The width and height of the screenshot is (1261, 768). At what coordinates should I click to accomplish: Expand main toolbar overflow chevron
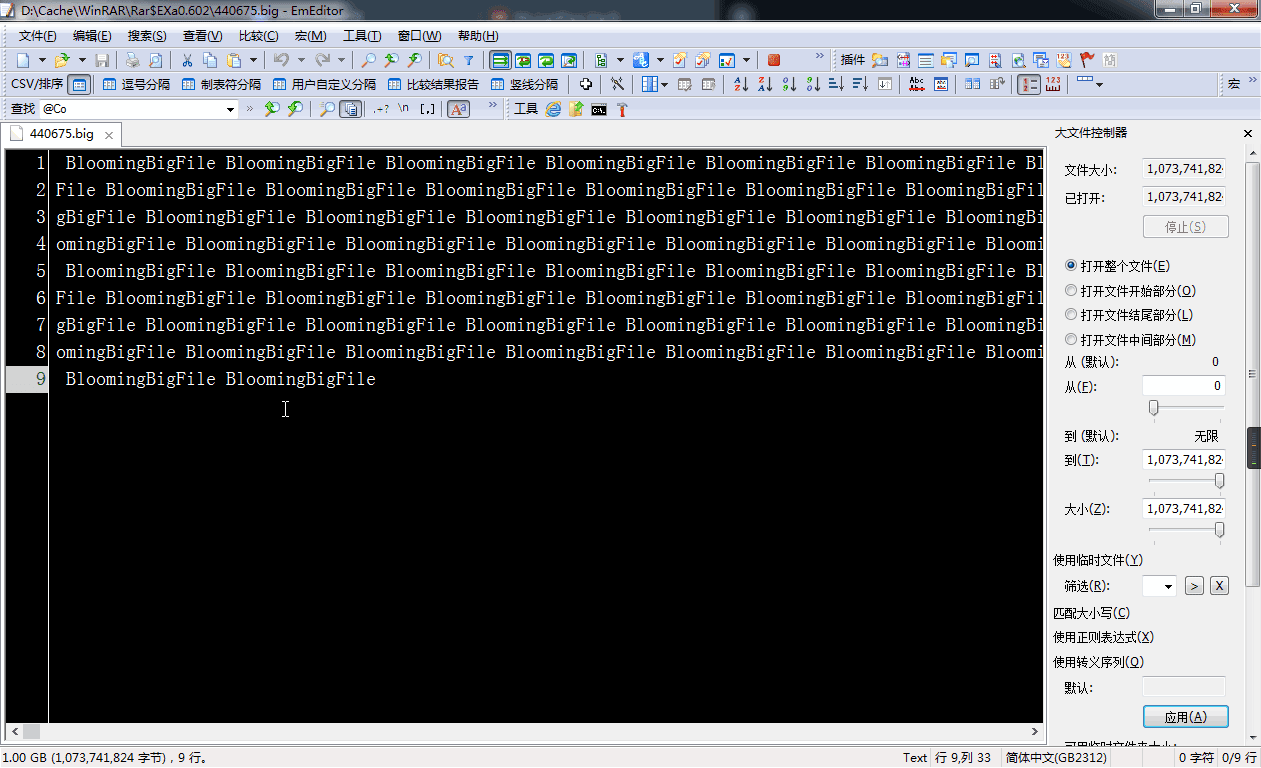[821, 56]
